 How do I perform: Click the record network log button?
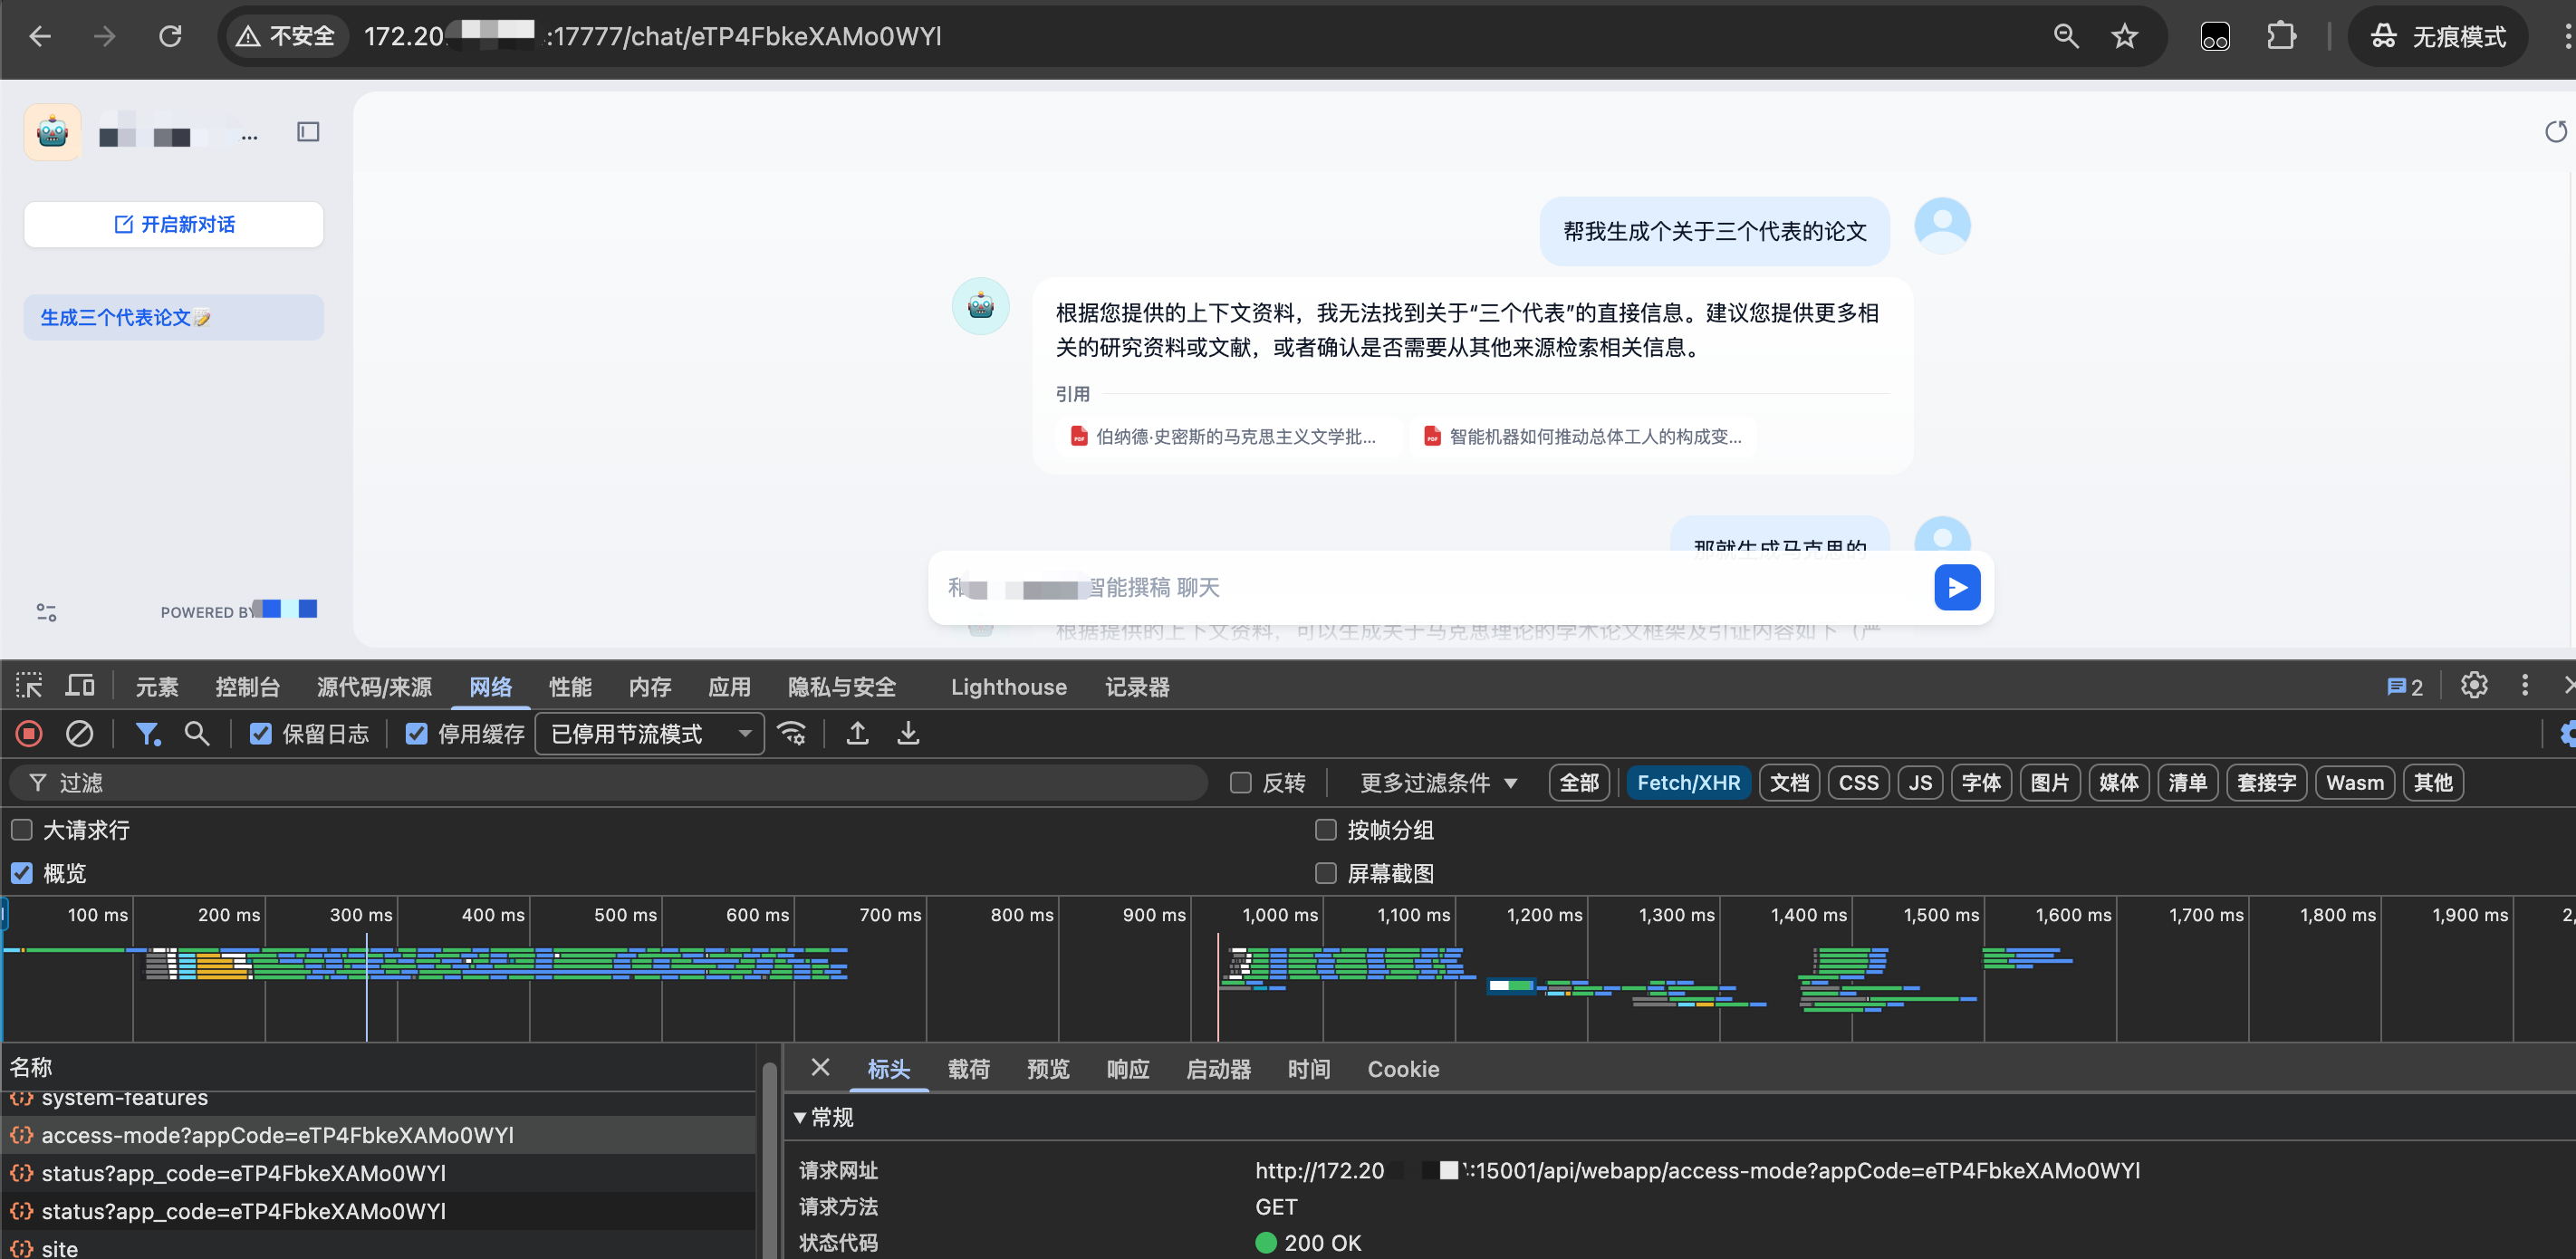click(x=29, y=734)
